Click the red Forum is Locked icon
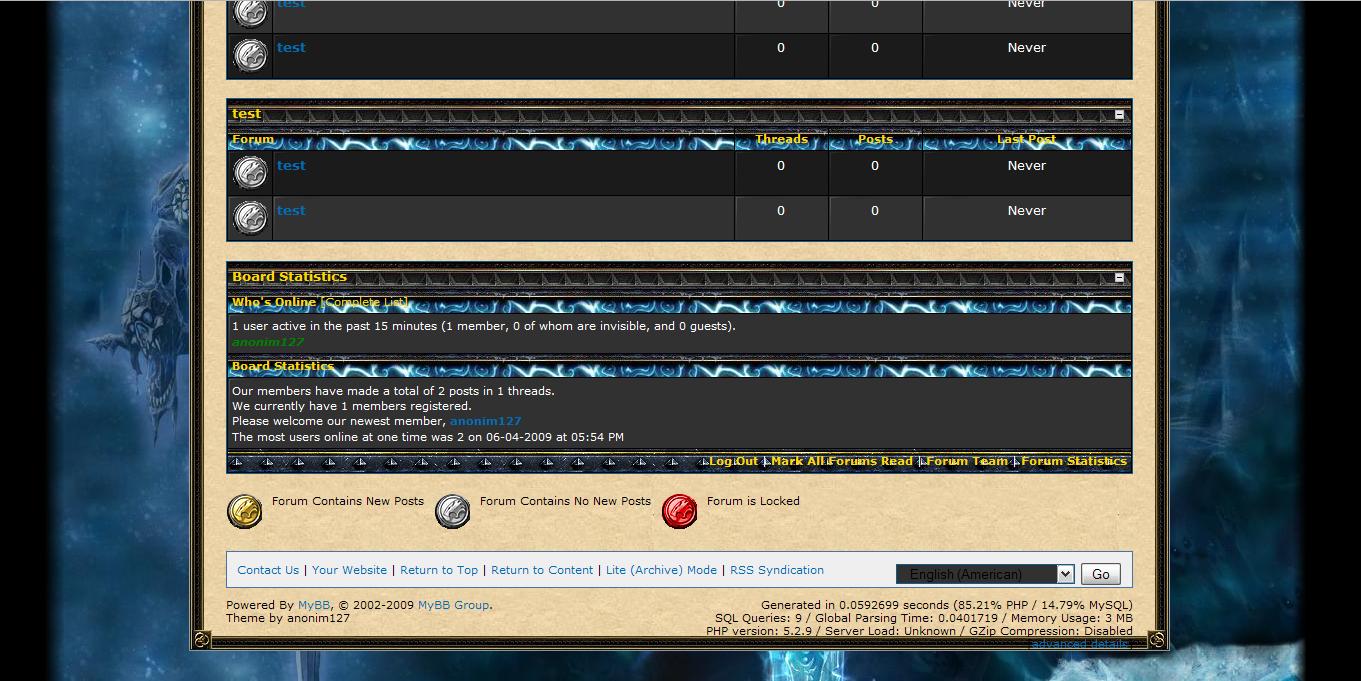This screenshot has width=1361, height=681. click(x=680, y=511)
